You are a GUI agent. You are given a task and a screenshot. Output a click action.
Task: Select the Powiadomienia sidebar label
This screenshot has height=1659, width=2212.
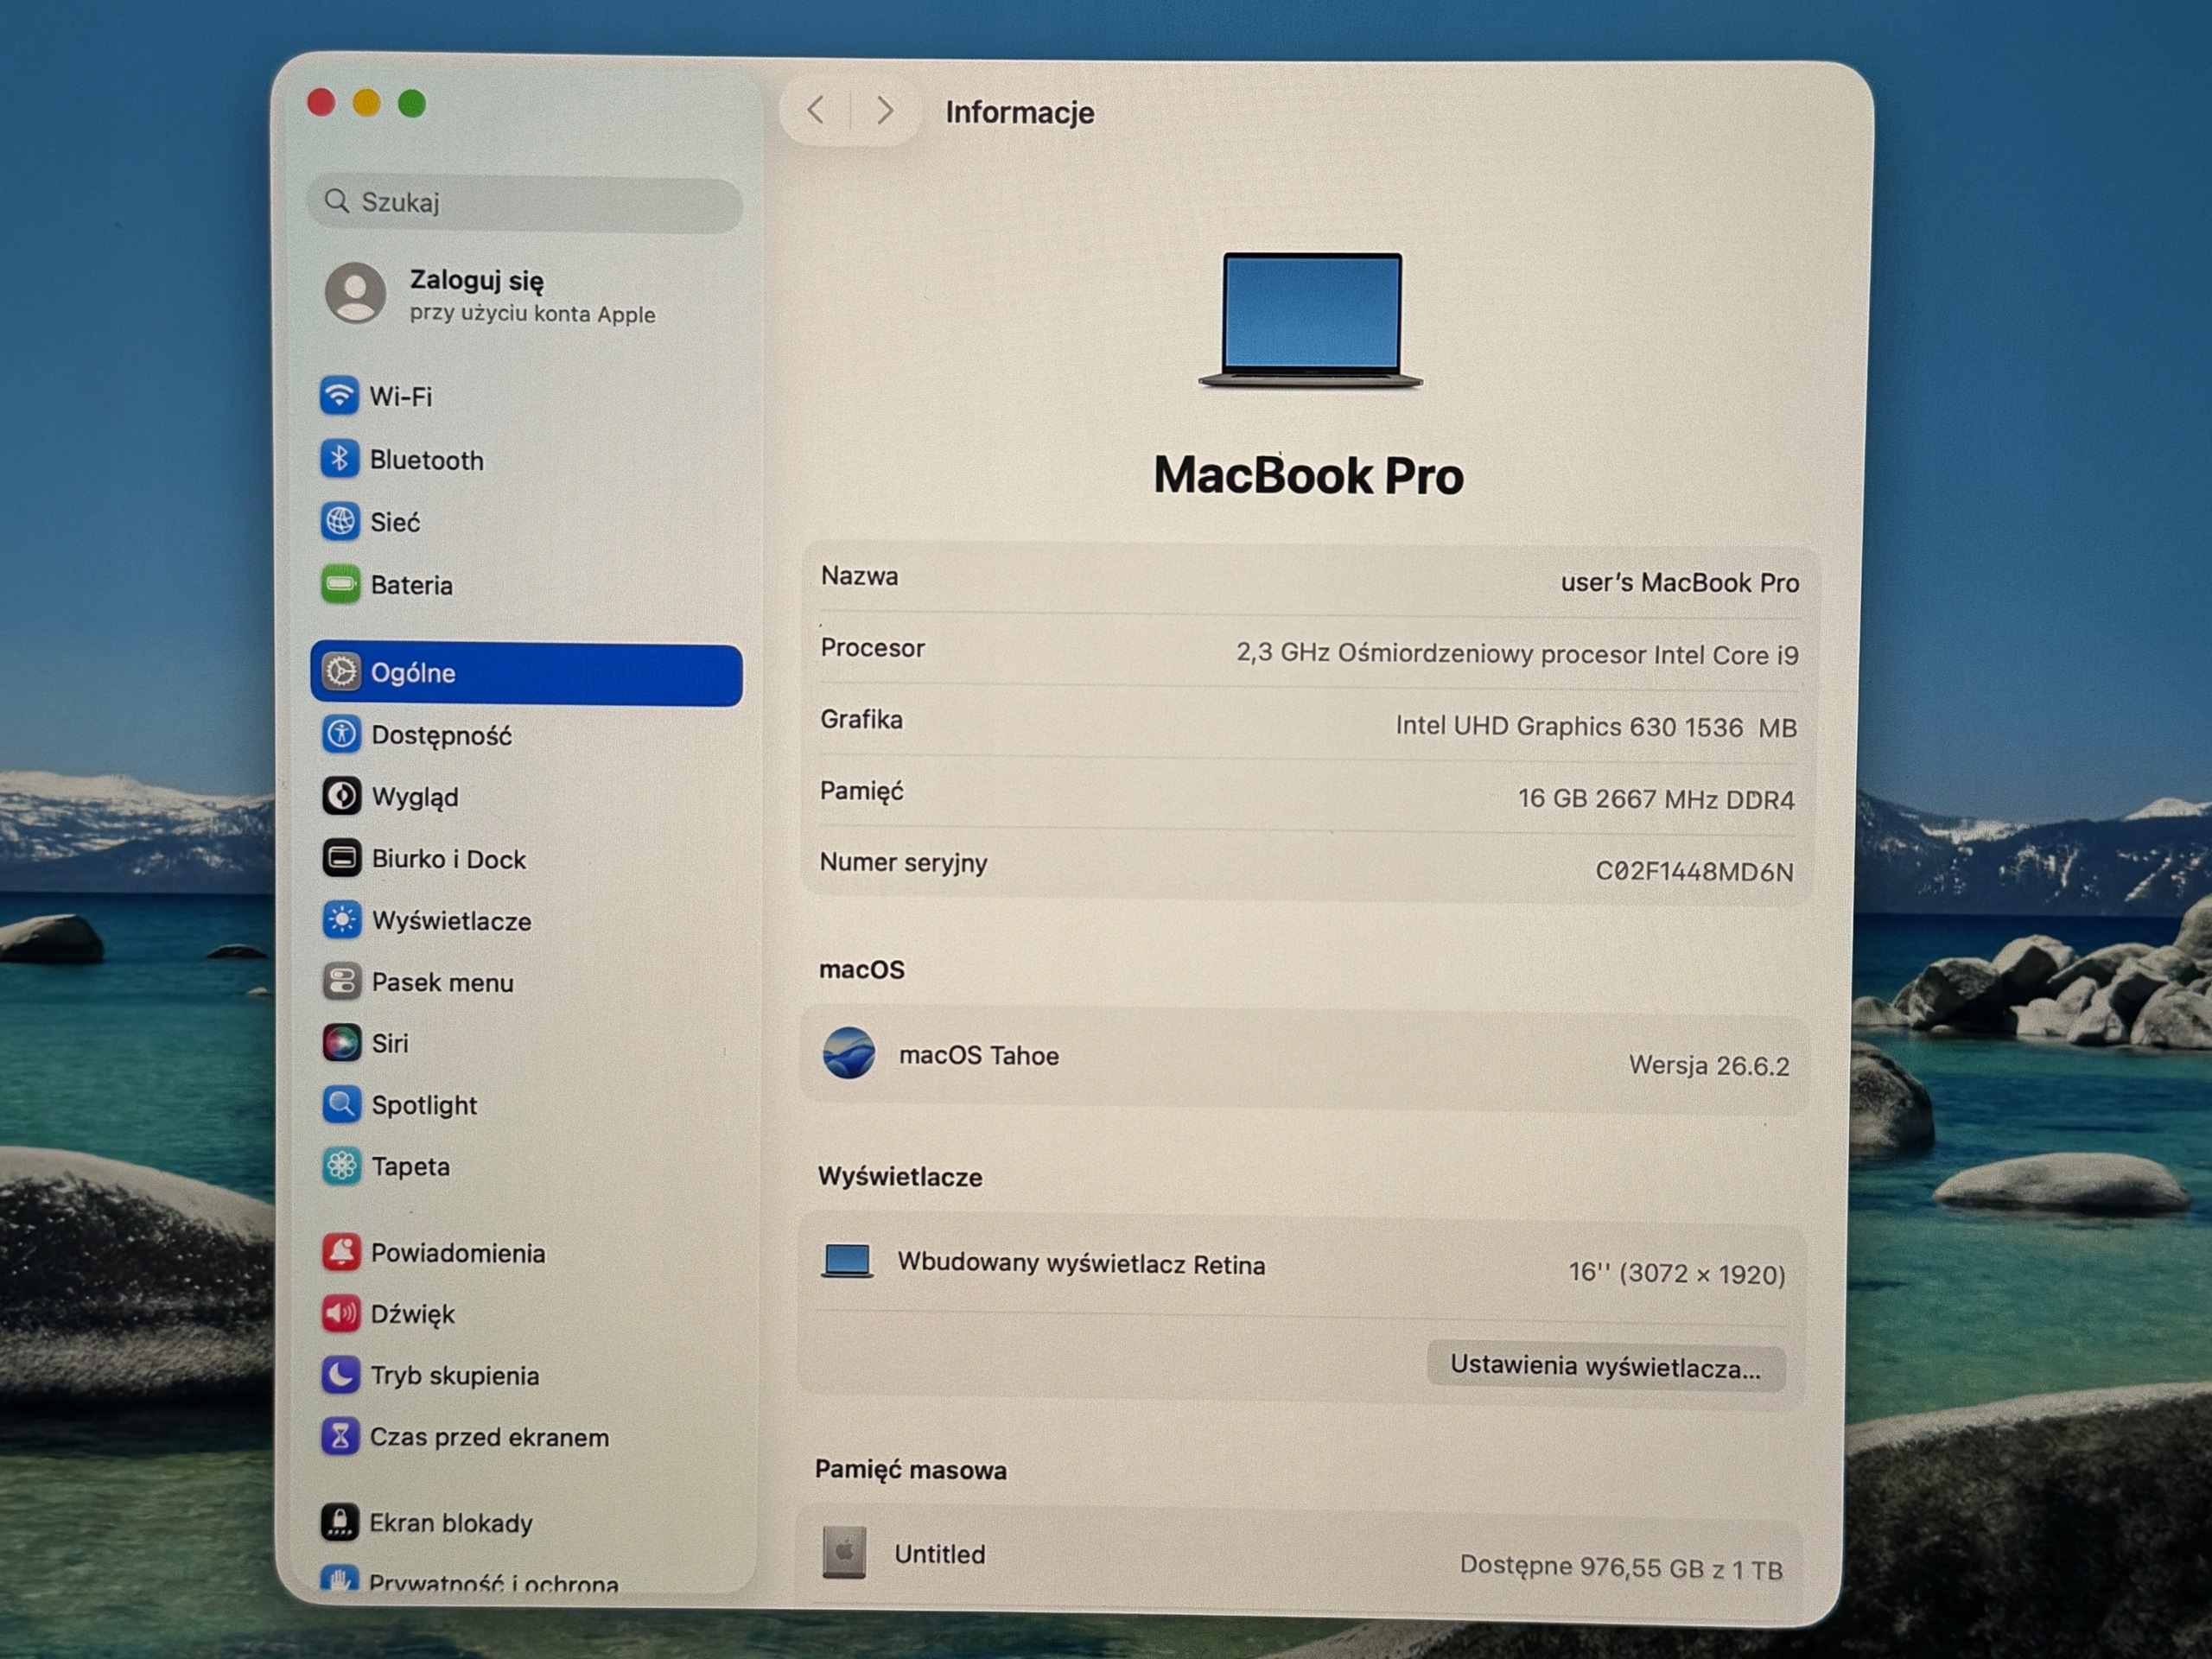tap(458, 1253)
